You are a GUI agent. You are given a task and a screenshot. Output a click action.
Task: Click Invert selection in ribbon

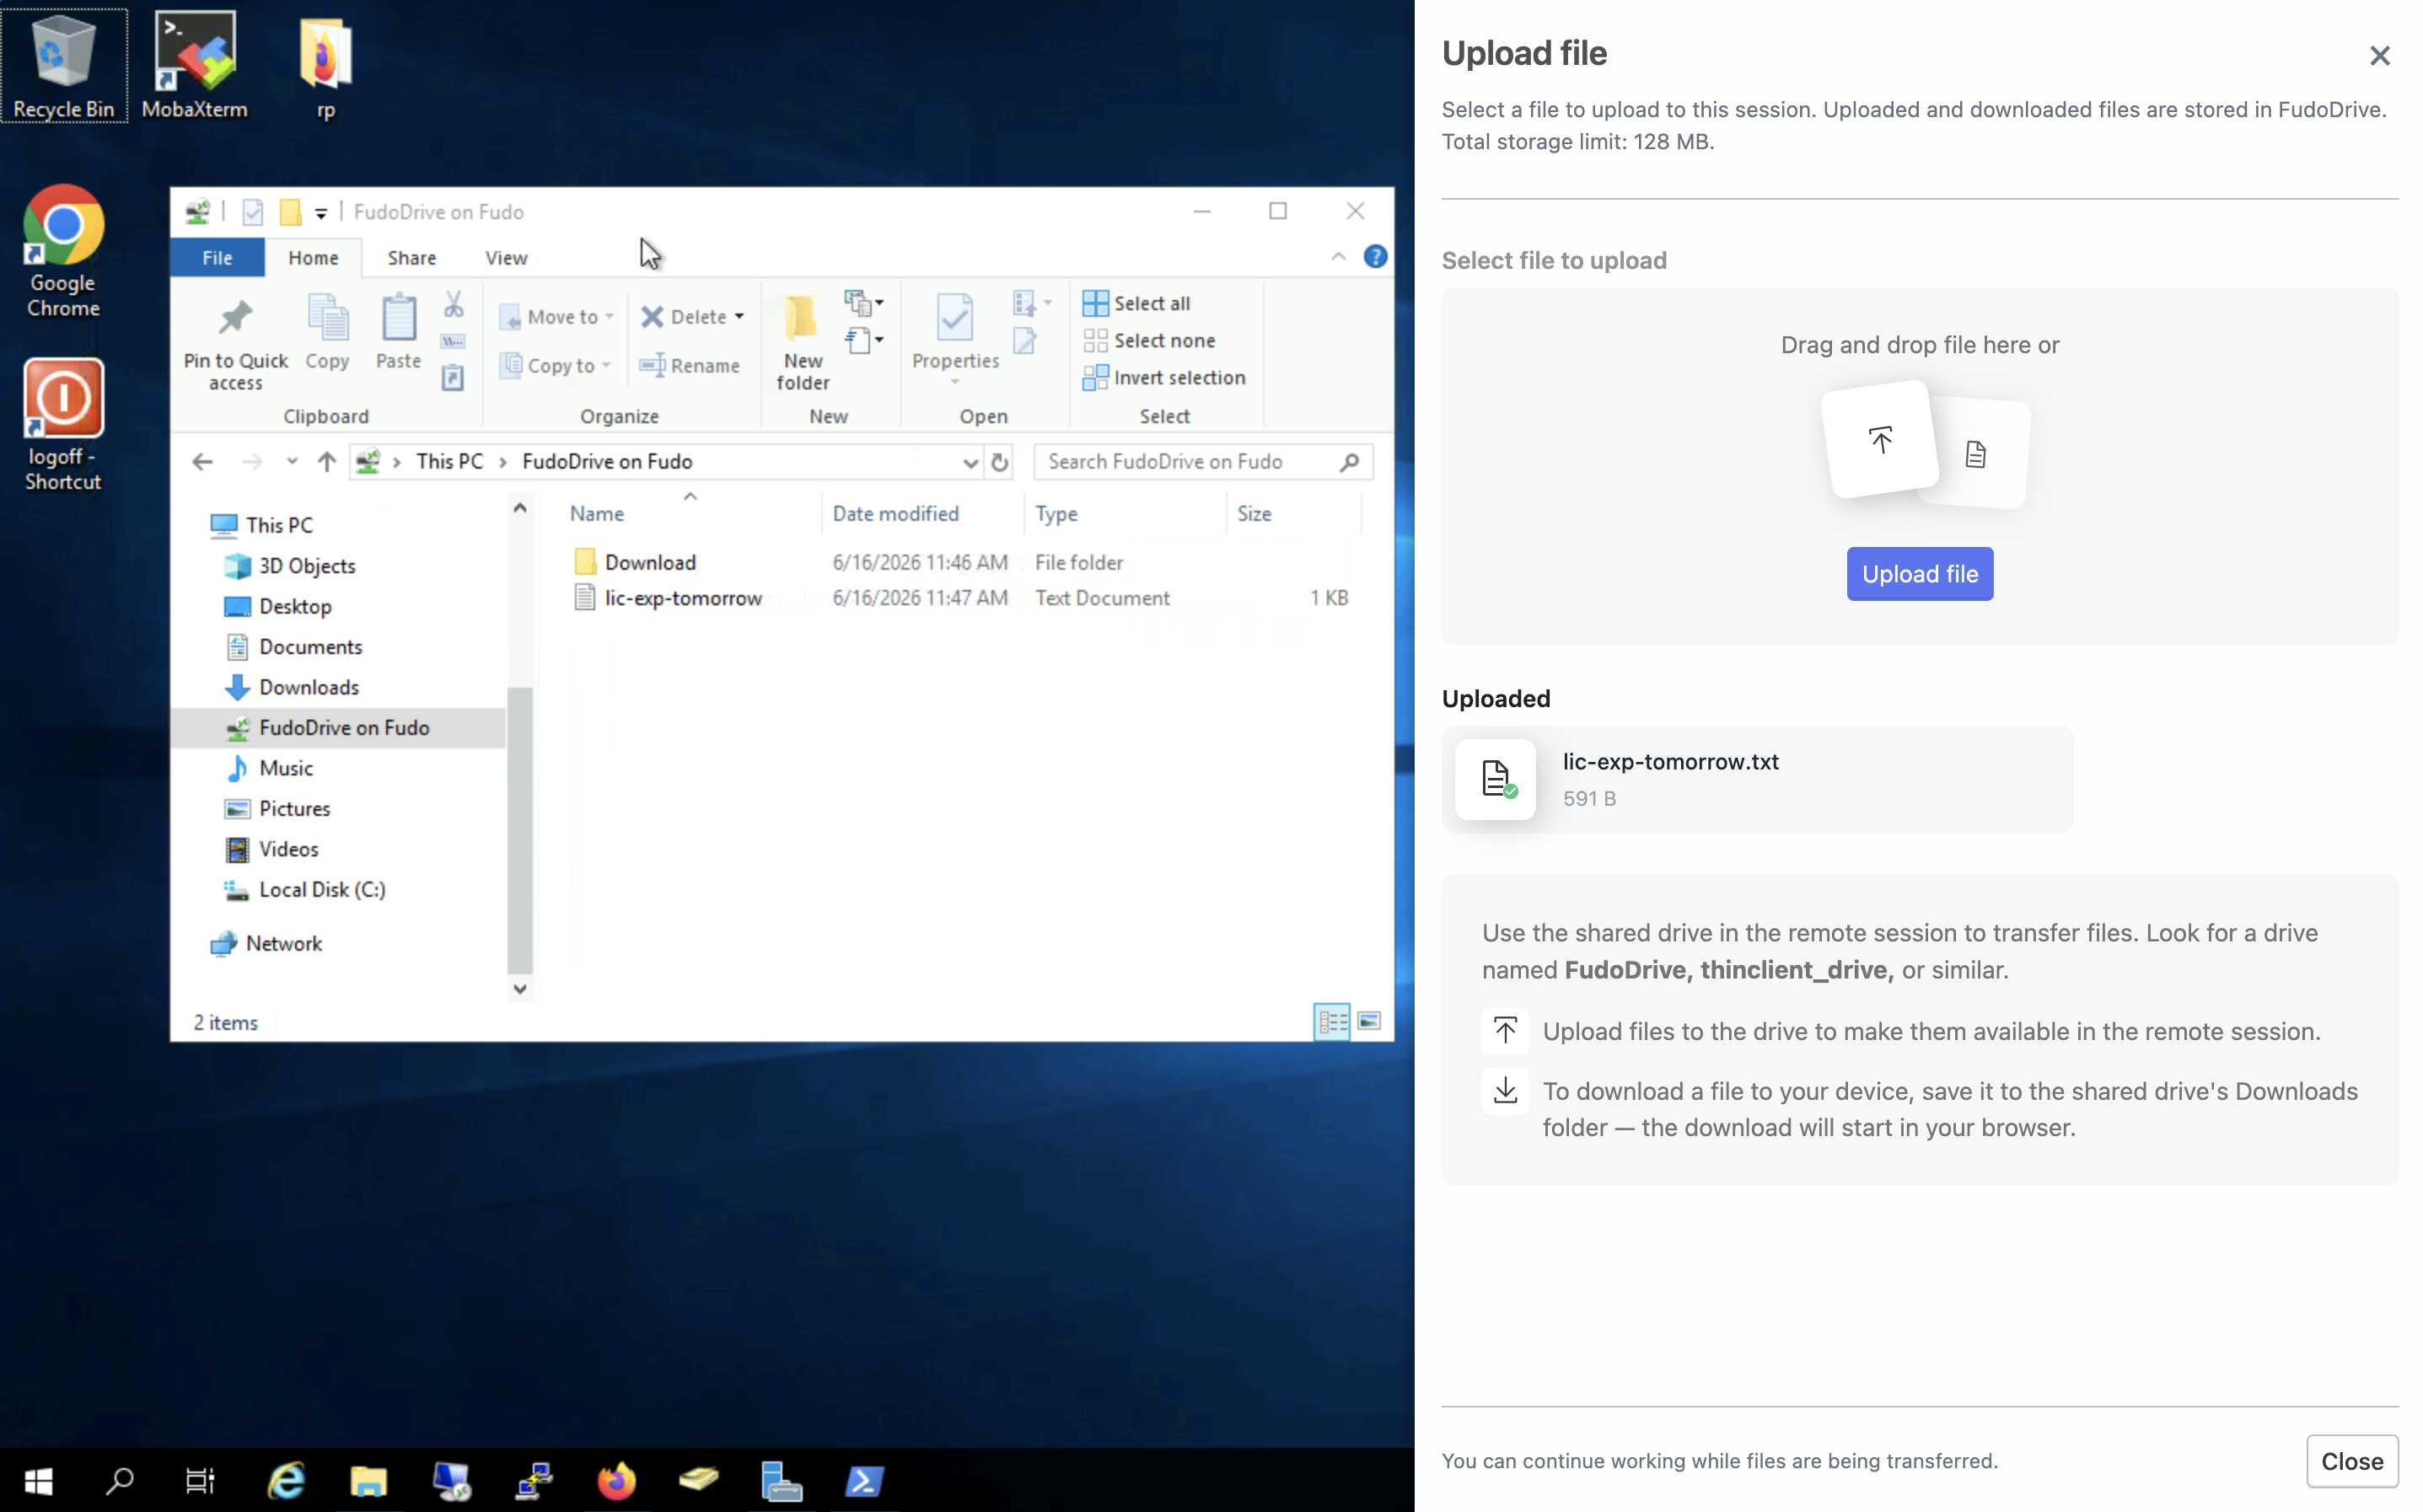[1164, 377]
